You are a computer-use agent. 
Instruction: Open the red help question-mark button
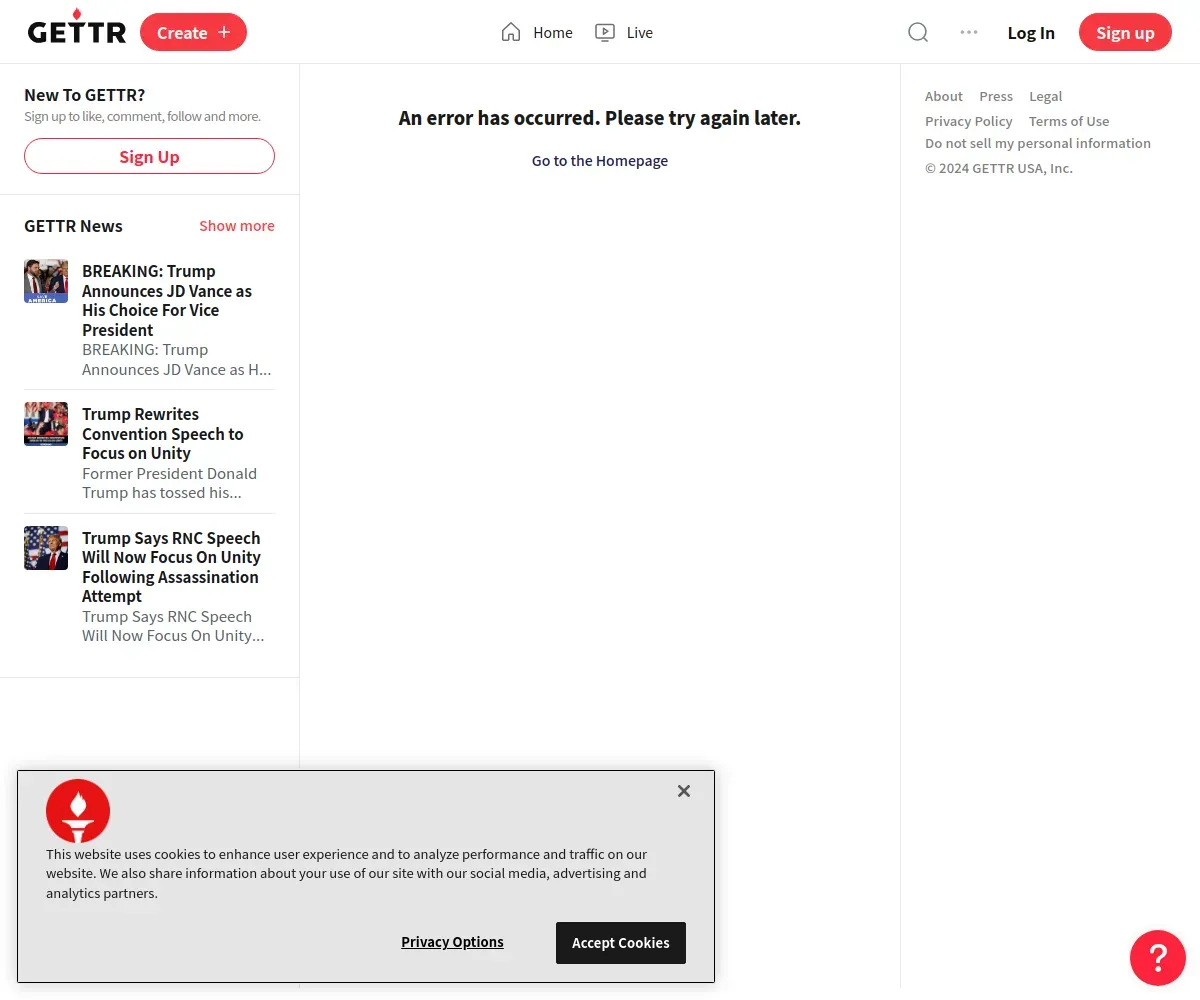pyautogui.click(x=1158, y=958)
